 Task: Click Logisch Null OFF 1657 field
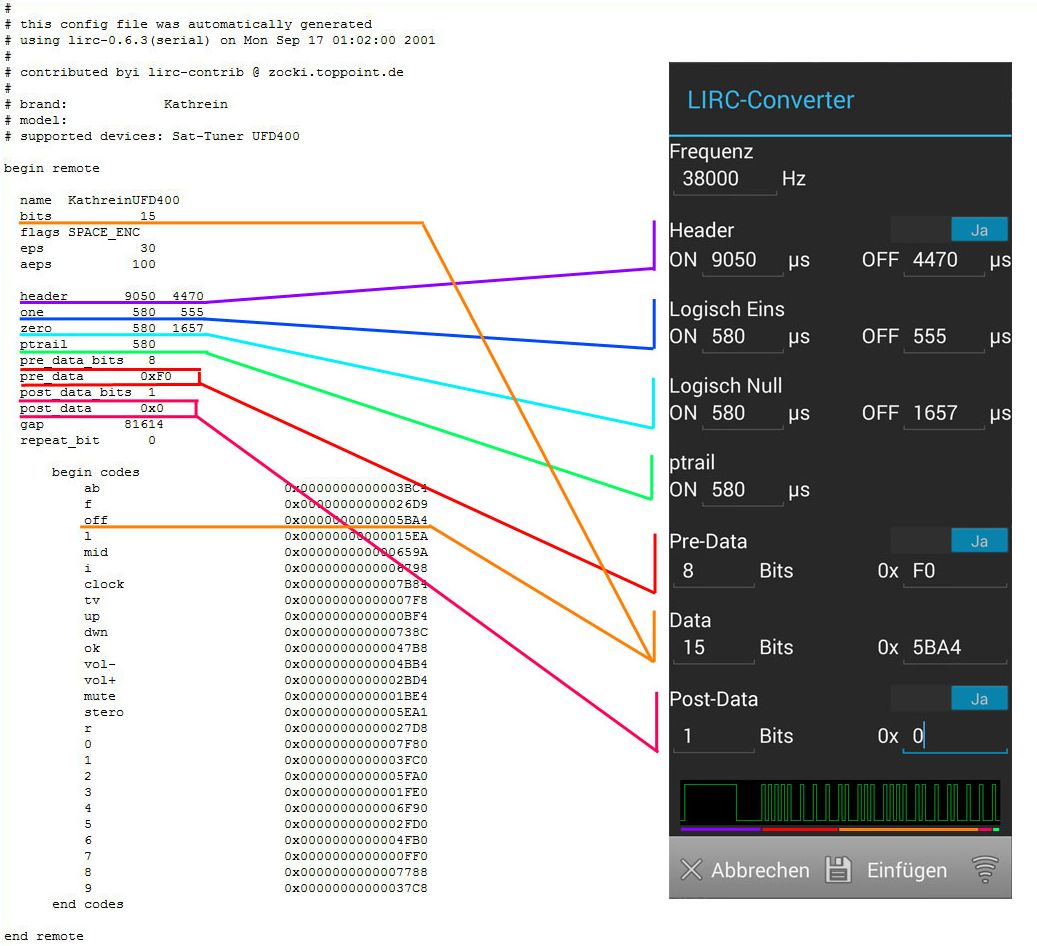coord(943,413)
